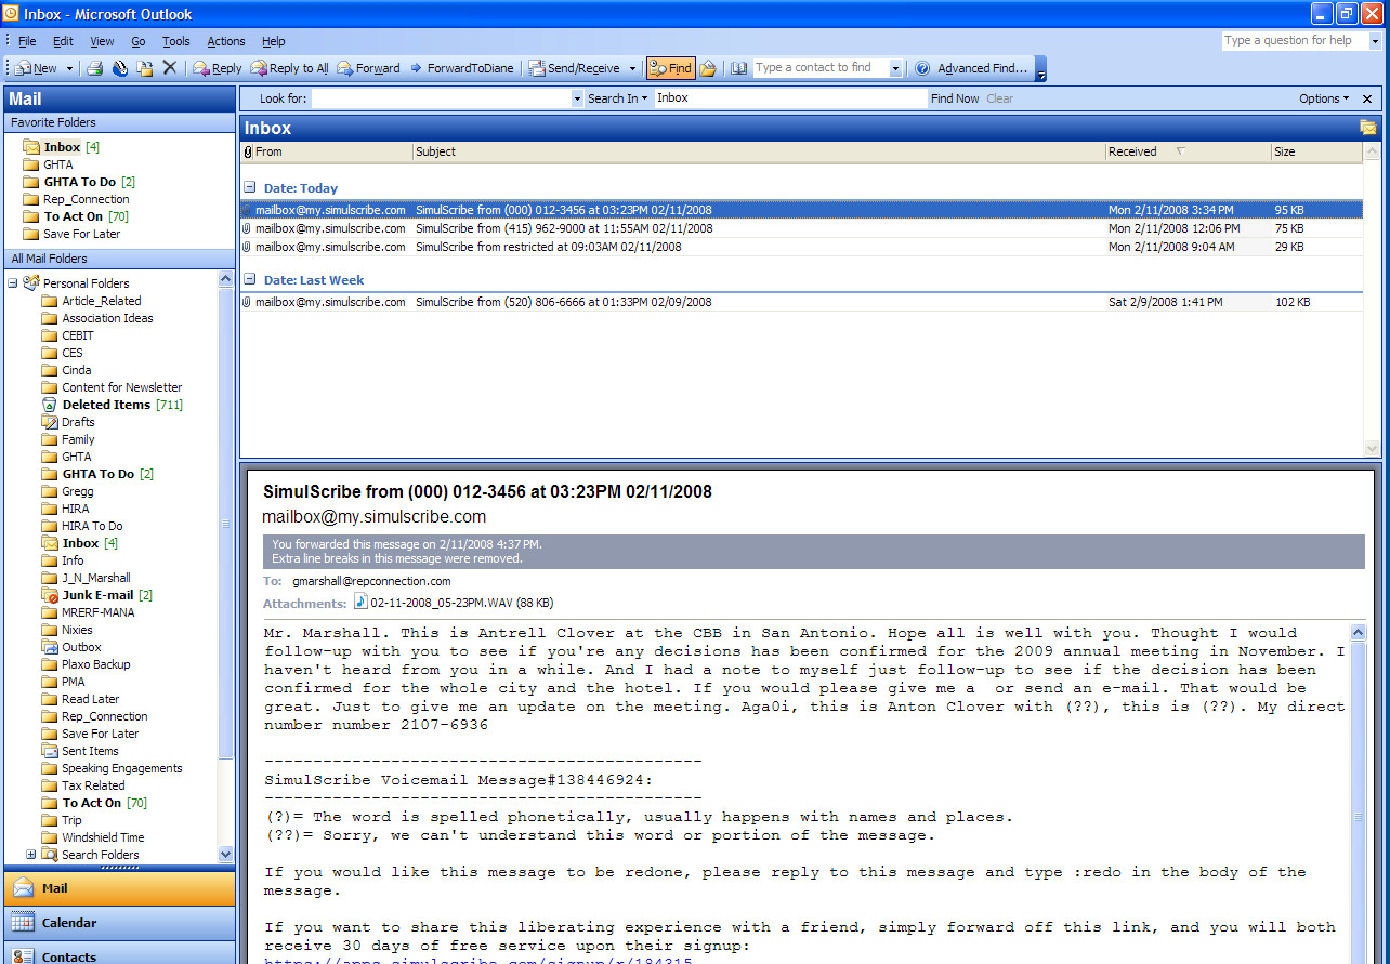This screenshot has width=1390, height=964.
Task: Click Advanced Find in toolbar
Action: point(982,68)
